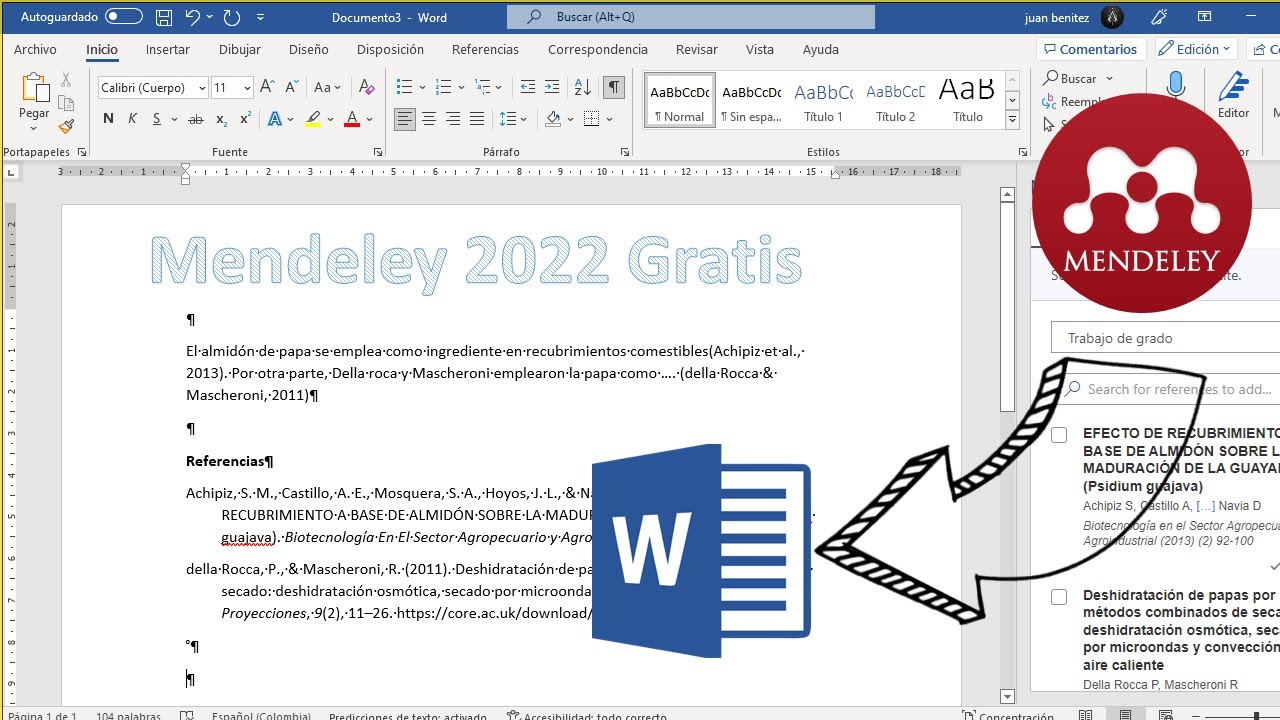The height and width of the screenshot is (720, 1280).
Task: Click the Redo icon in quick access toolbar
Action: (232, 17)
